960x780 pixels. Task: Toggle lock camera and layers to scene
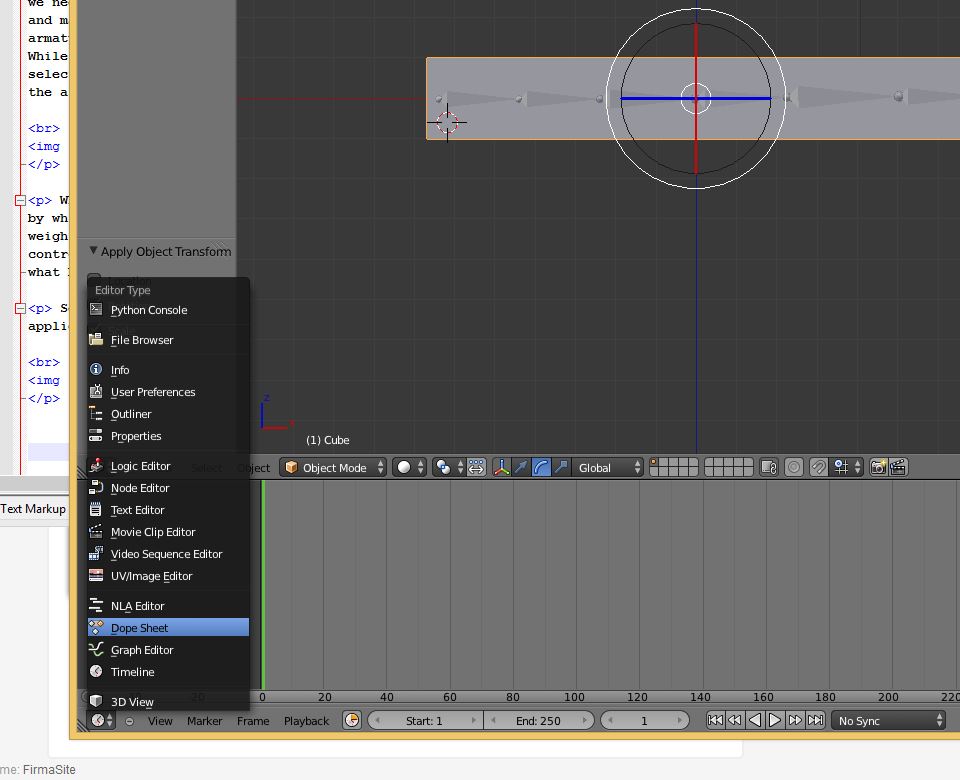(769, 468)
